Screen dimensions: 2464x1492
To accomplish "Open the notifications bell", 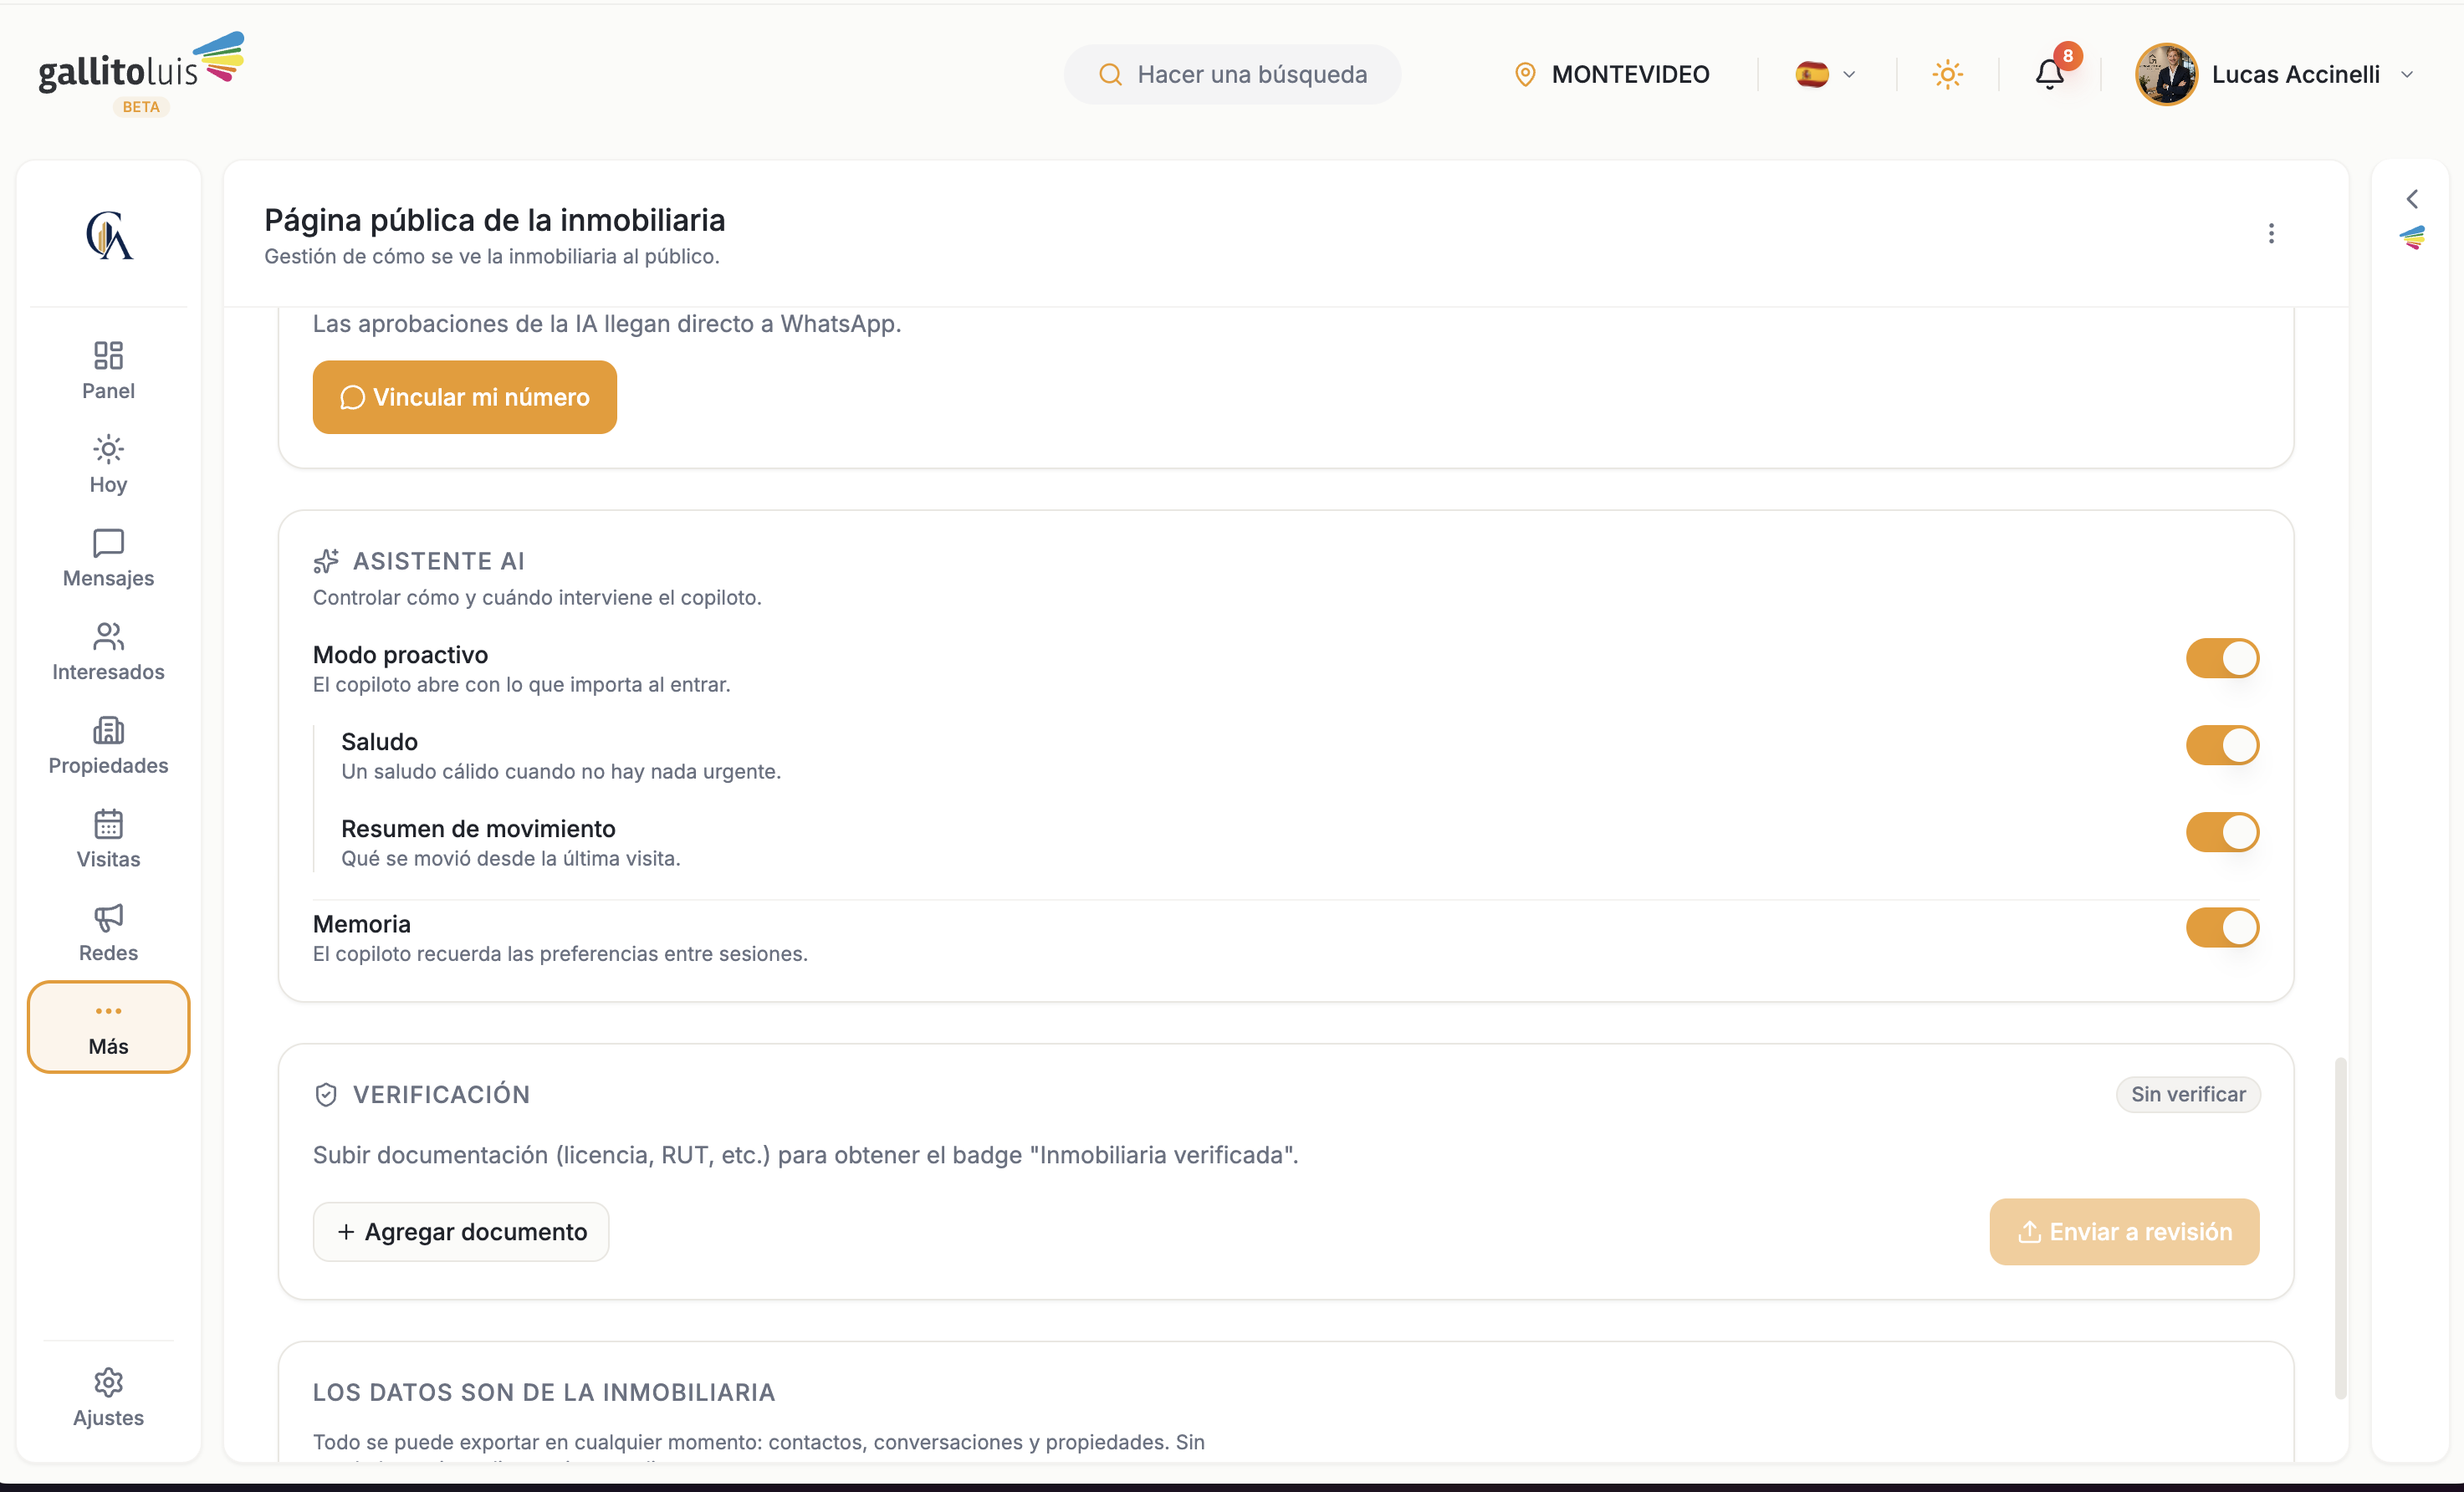I will tap(2049, 74).
